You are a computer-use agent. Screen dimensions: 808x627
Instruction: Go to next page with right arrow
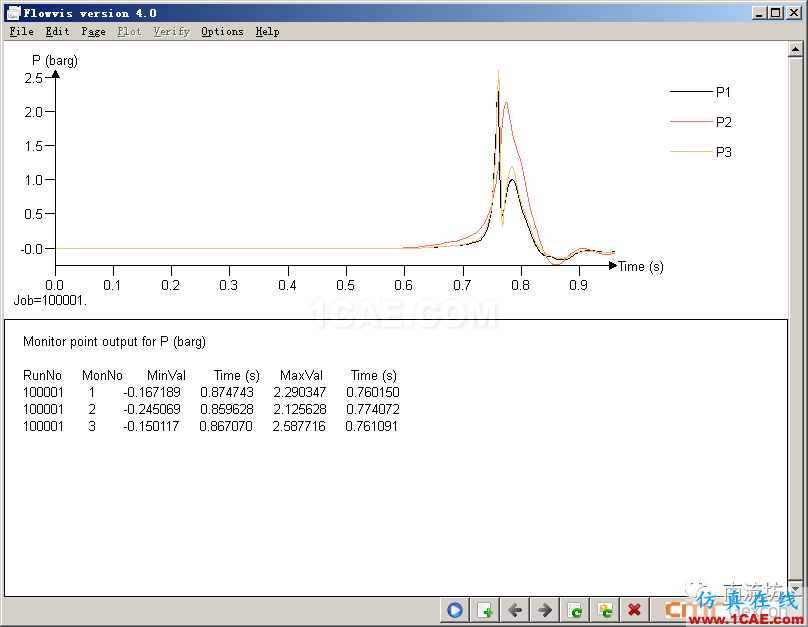tap(545, 611)
